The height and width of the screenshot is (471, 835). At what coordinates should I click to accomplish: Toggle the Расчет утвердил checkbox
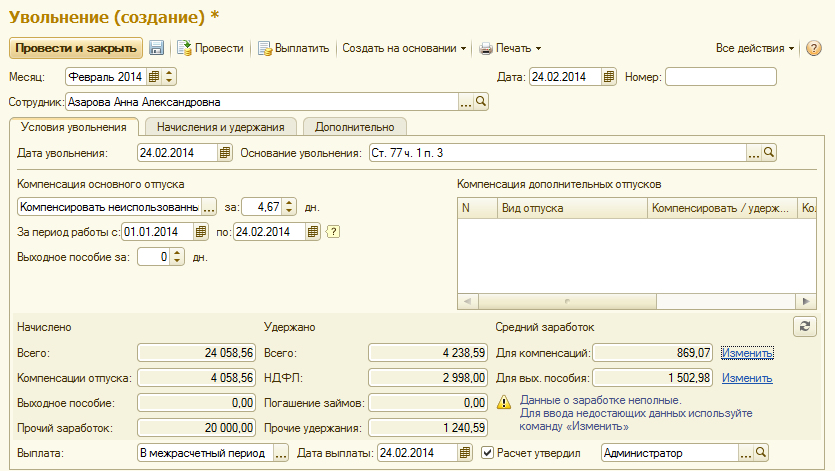(x=488, y=453)
